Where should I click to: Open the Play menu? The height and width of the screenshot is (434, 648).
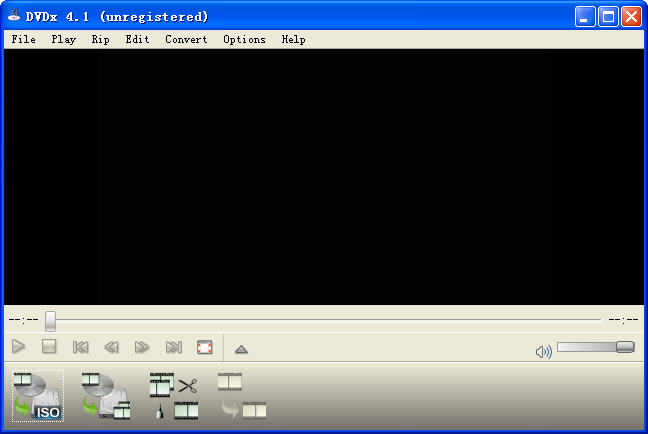(64, 40)
